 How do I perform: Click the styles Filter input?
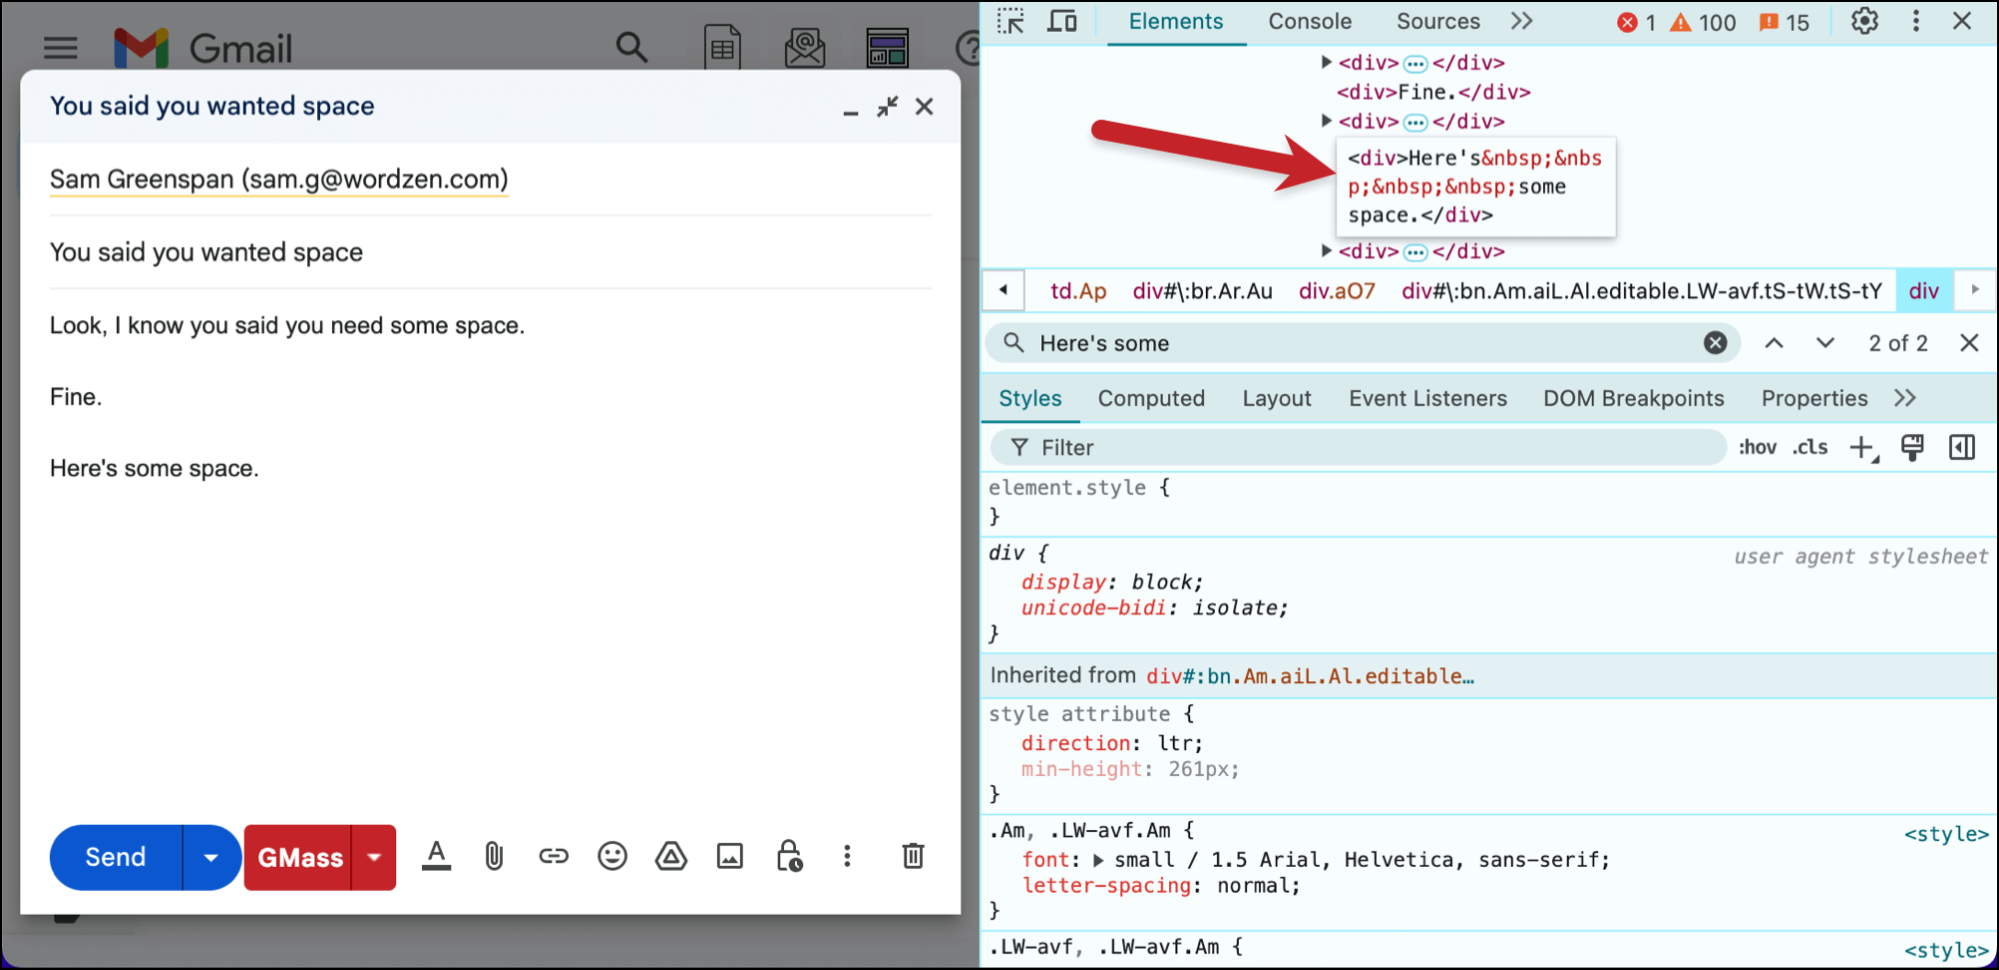click(1358, 448)
